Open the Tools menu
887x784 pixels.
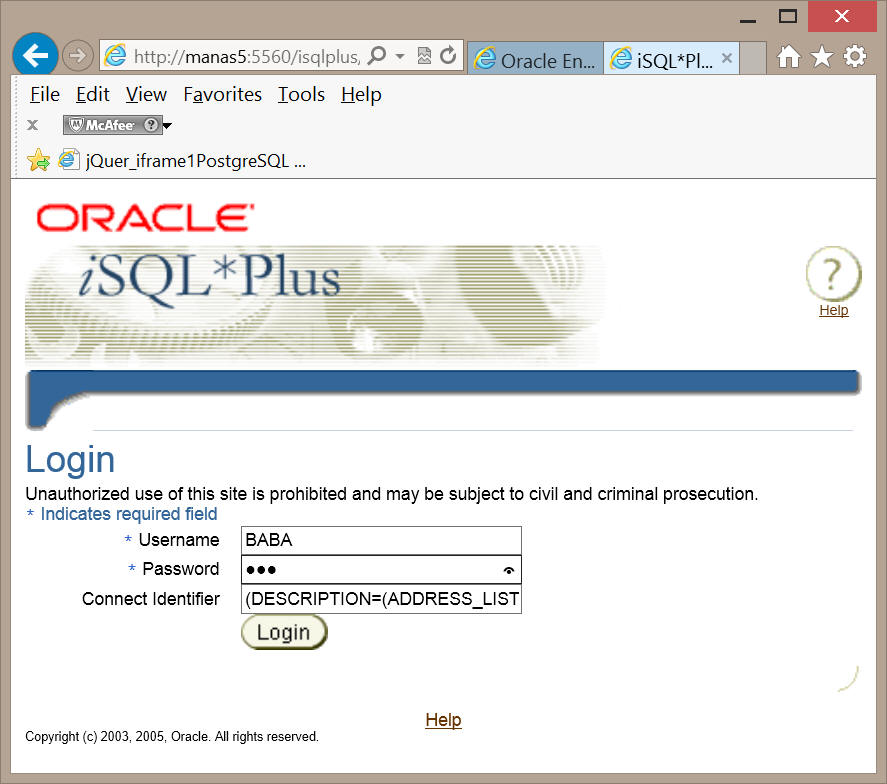301,94
